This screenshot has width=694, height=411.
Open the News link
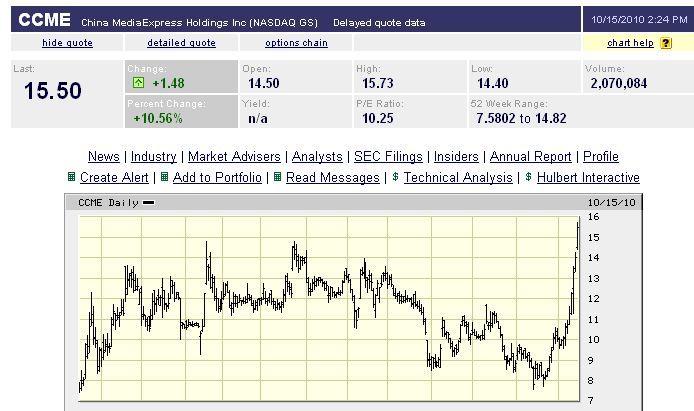104,157
